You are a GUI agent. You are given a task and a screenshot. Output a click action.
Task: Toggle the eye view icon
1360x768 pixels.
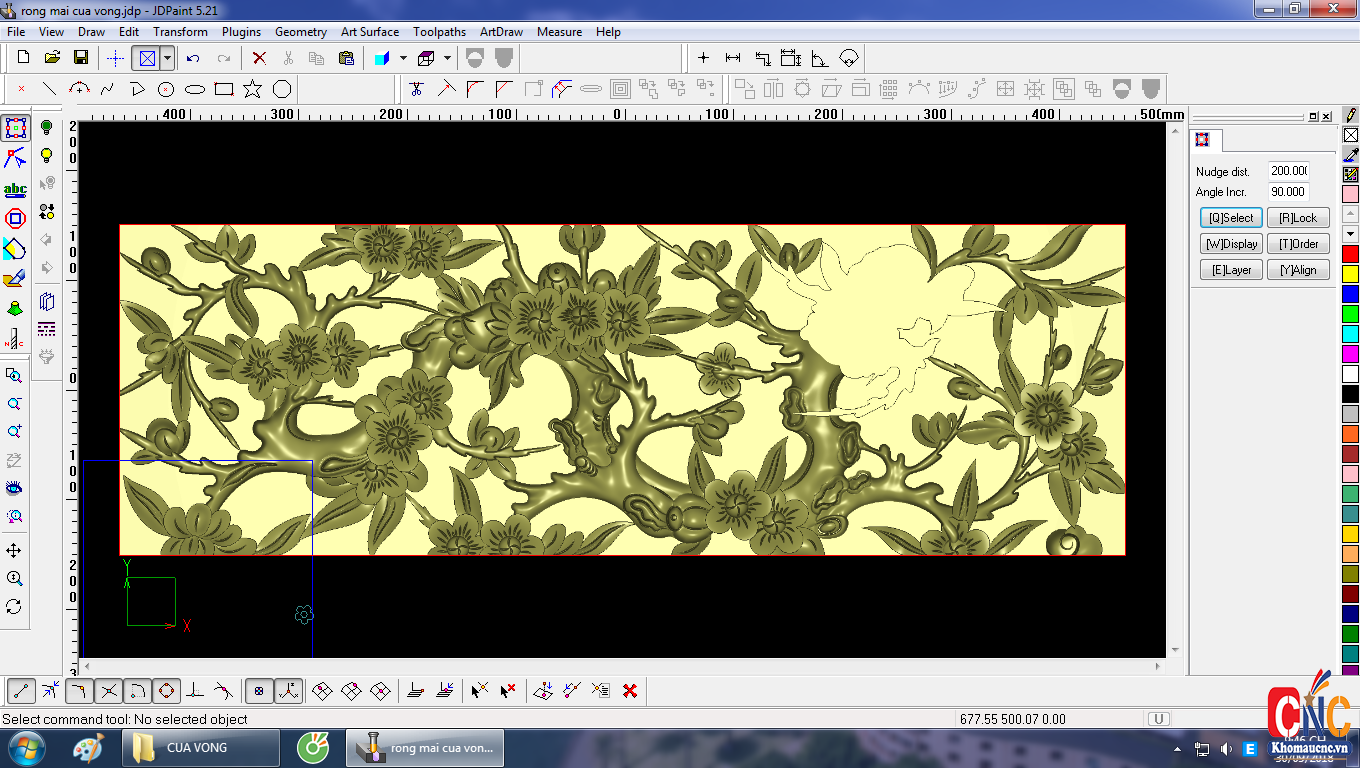[14, 488]
